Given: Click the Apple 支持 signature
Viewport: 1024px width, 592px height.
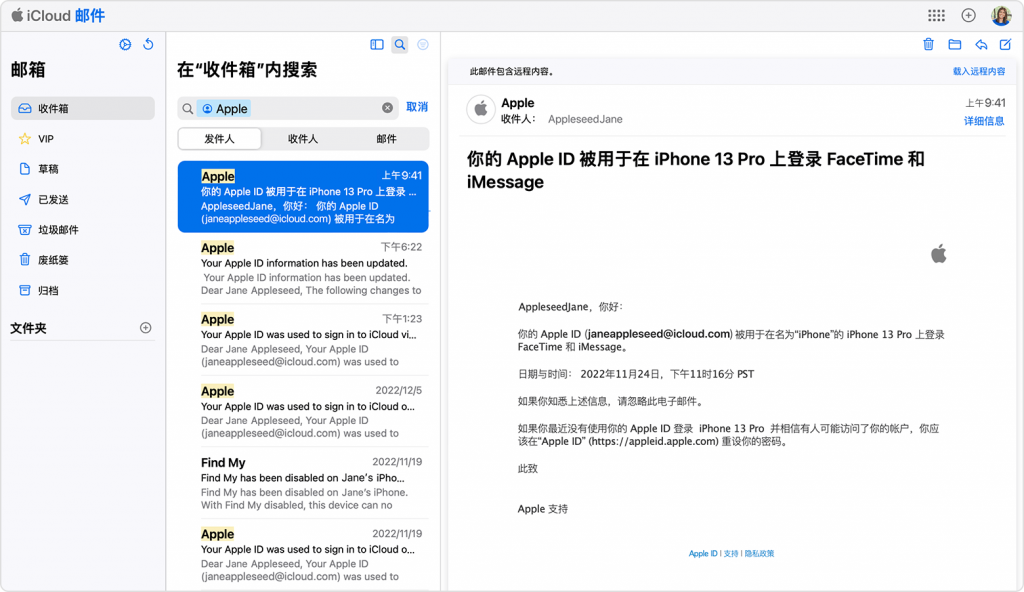Looking at the screenshot, I should (543, 509).
